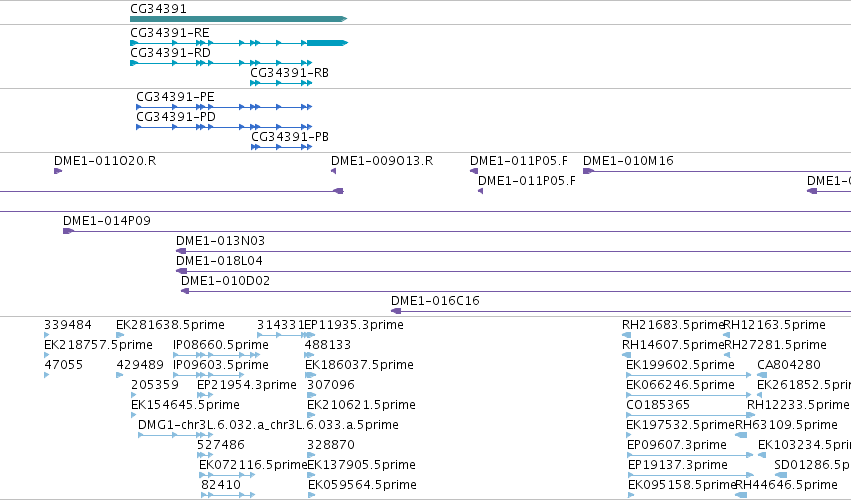Image resolution: width=851 pixels, height=500 pixels.
Task: Select the EST labeled 205359
Action: pos(135,395)
